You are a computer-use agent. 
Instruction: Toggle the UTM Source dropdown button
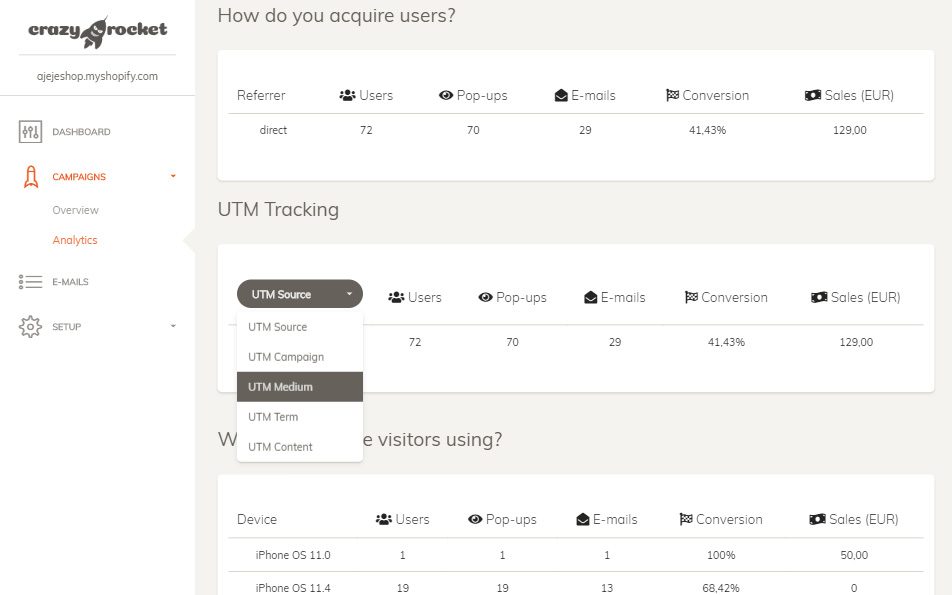300,294
